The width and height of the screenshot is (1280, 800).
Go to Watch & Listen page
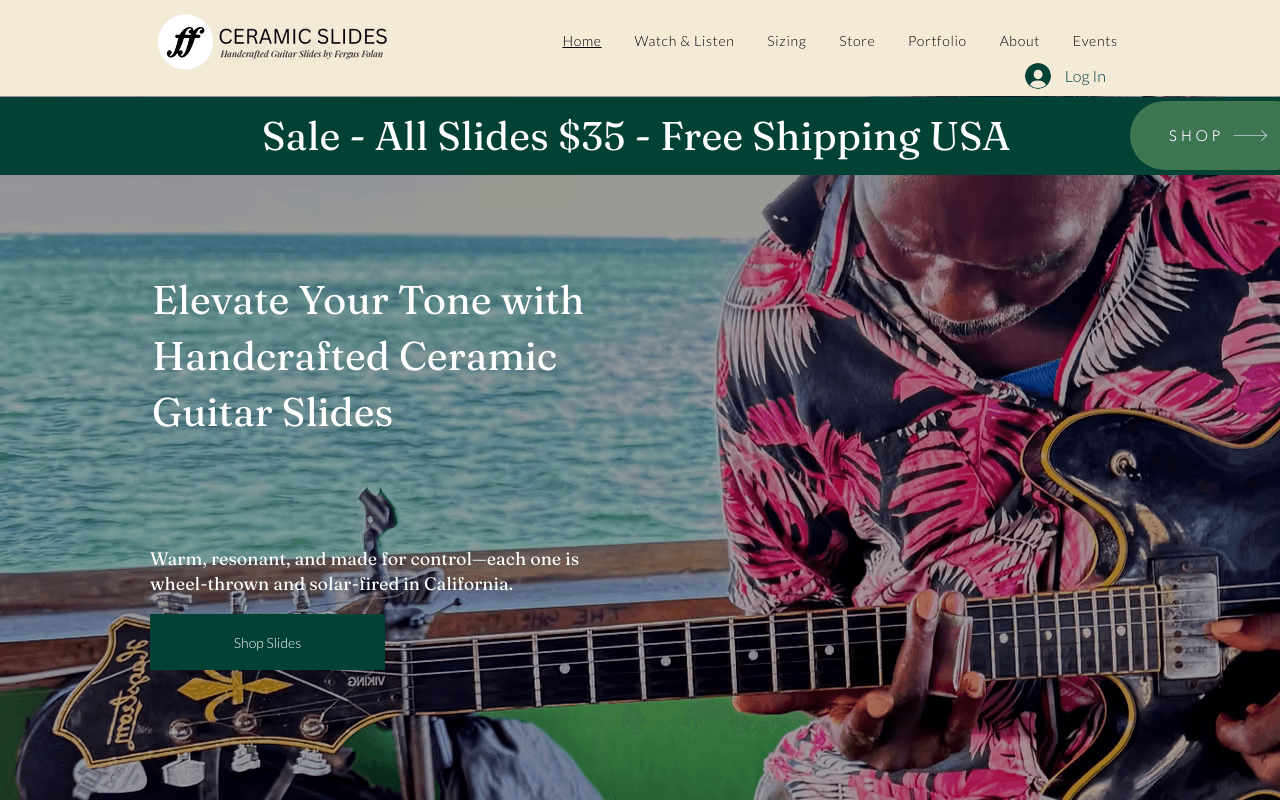pyautogui.click(x=684, y=41)
